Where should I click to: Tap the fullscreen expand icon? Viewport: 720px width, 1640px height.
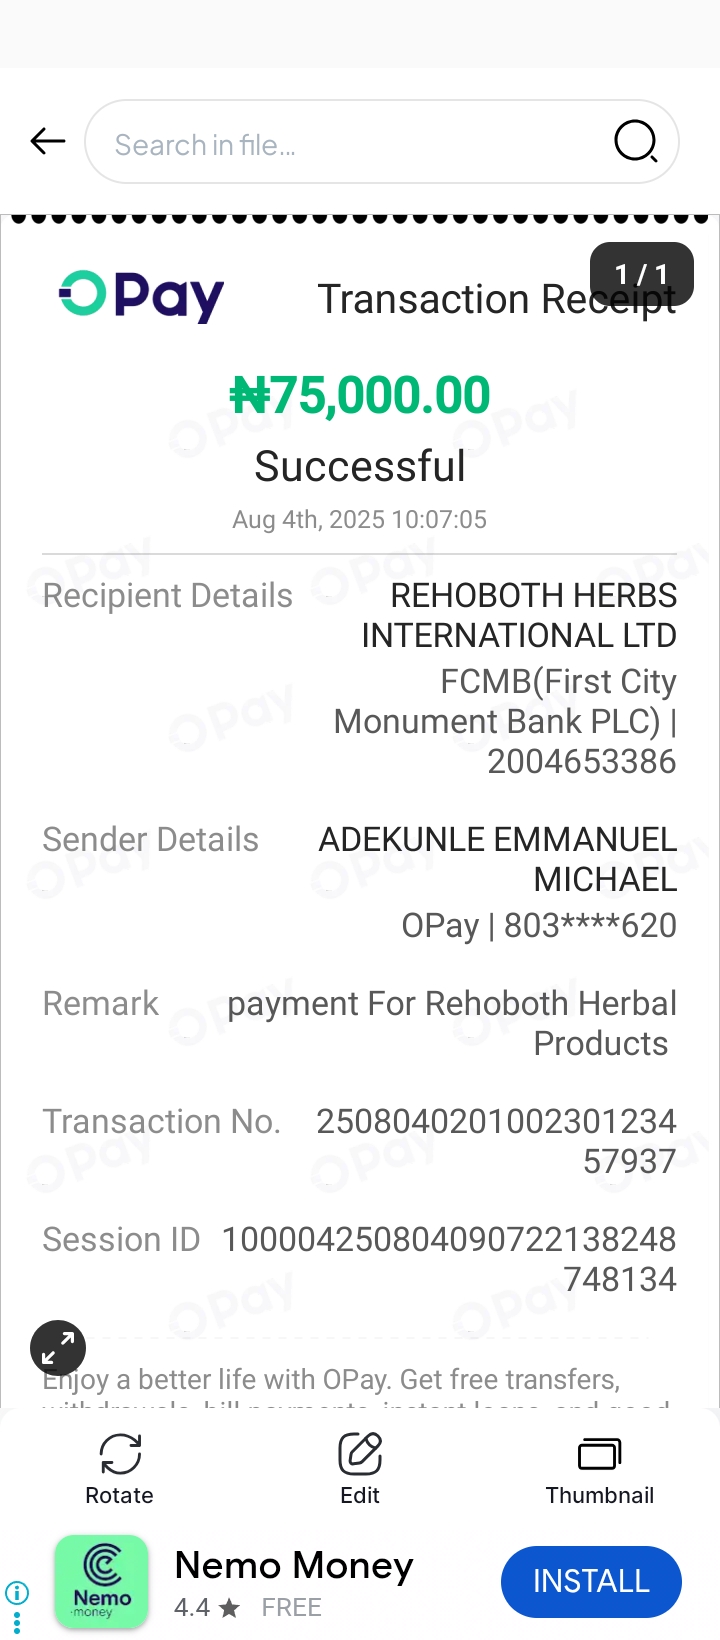pos(58,1348)
